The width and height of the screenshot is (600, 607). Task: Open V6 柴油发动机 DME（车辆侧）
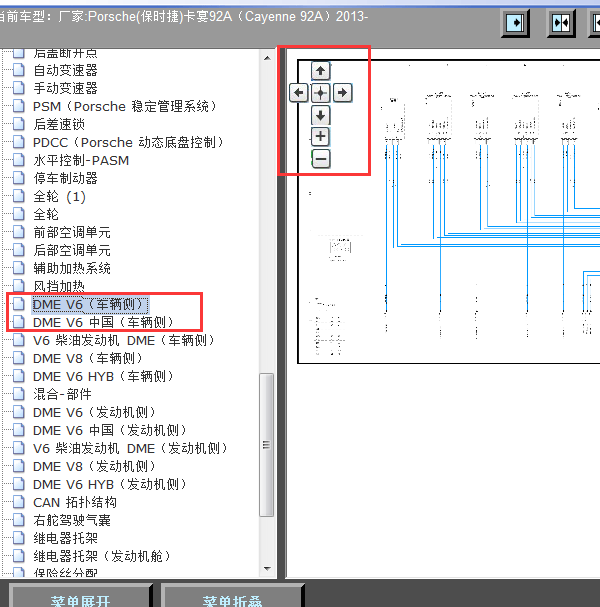124,341
